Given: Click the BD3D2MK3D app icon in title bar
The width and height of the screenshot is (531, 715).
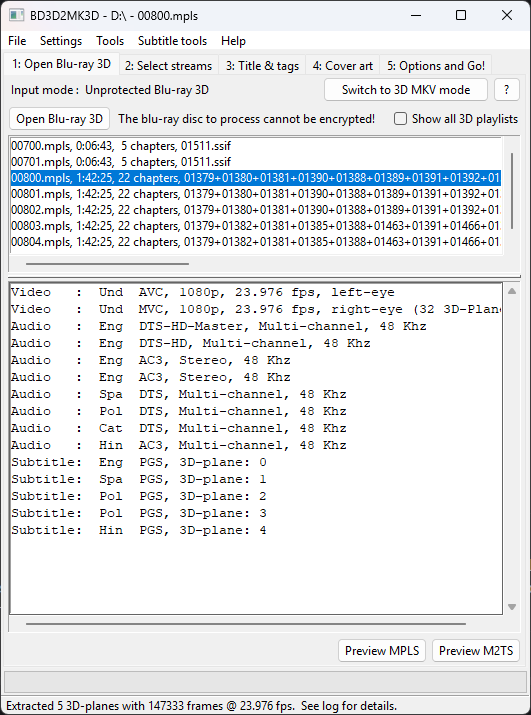Looking at the screenshot, I should (16, 15).
